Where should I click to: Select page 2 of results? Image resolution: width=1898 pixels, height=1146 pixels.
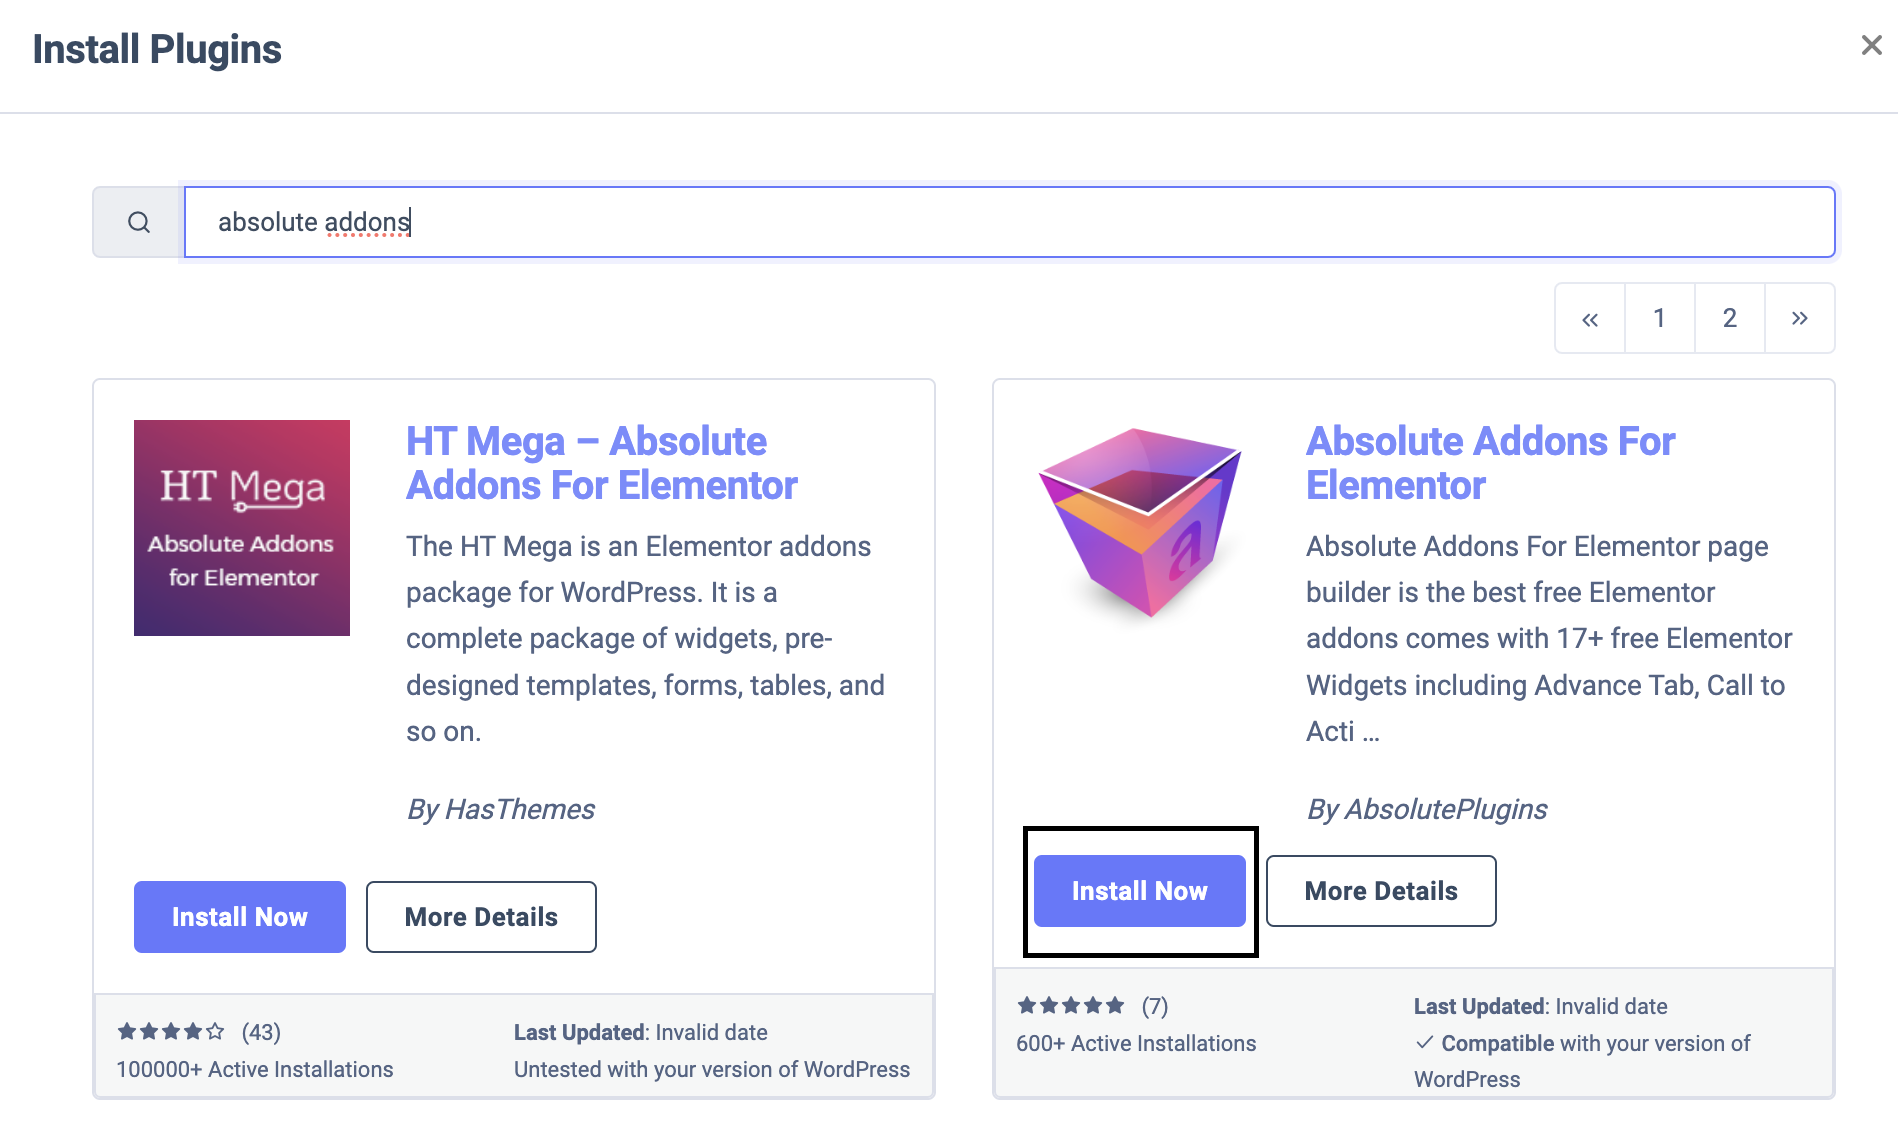pos(1730,318)
